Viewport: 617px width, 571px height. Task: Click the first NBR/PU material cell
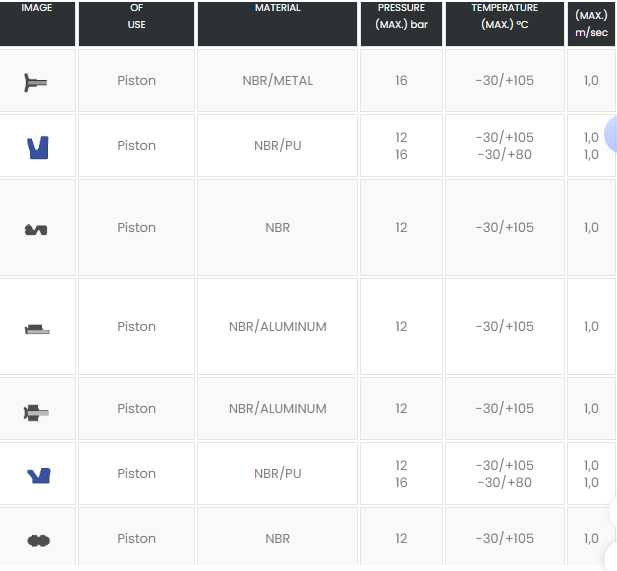tap(277, 146)
